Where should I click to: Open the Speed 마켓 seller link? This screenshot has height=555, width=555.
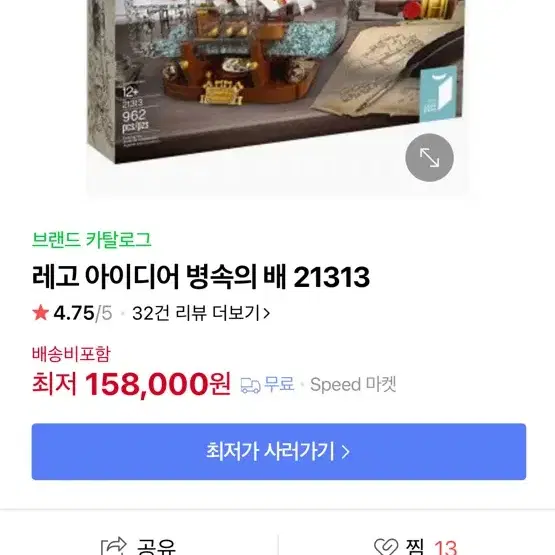pos(353,384)
